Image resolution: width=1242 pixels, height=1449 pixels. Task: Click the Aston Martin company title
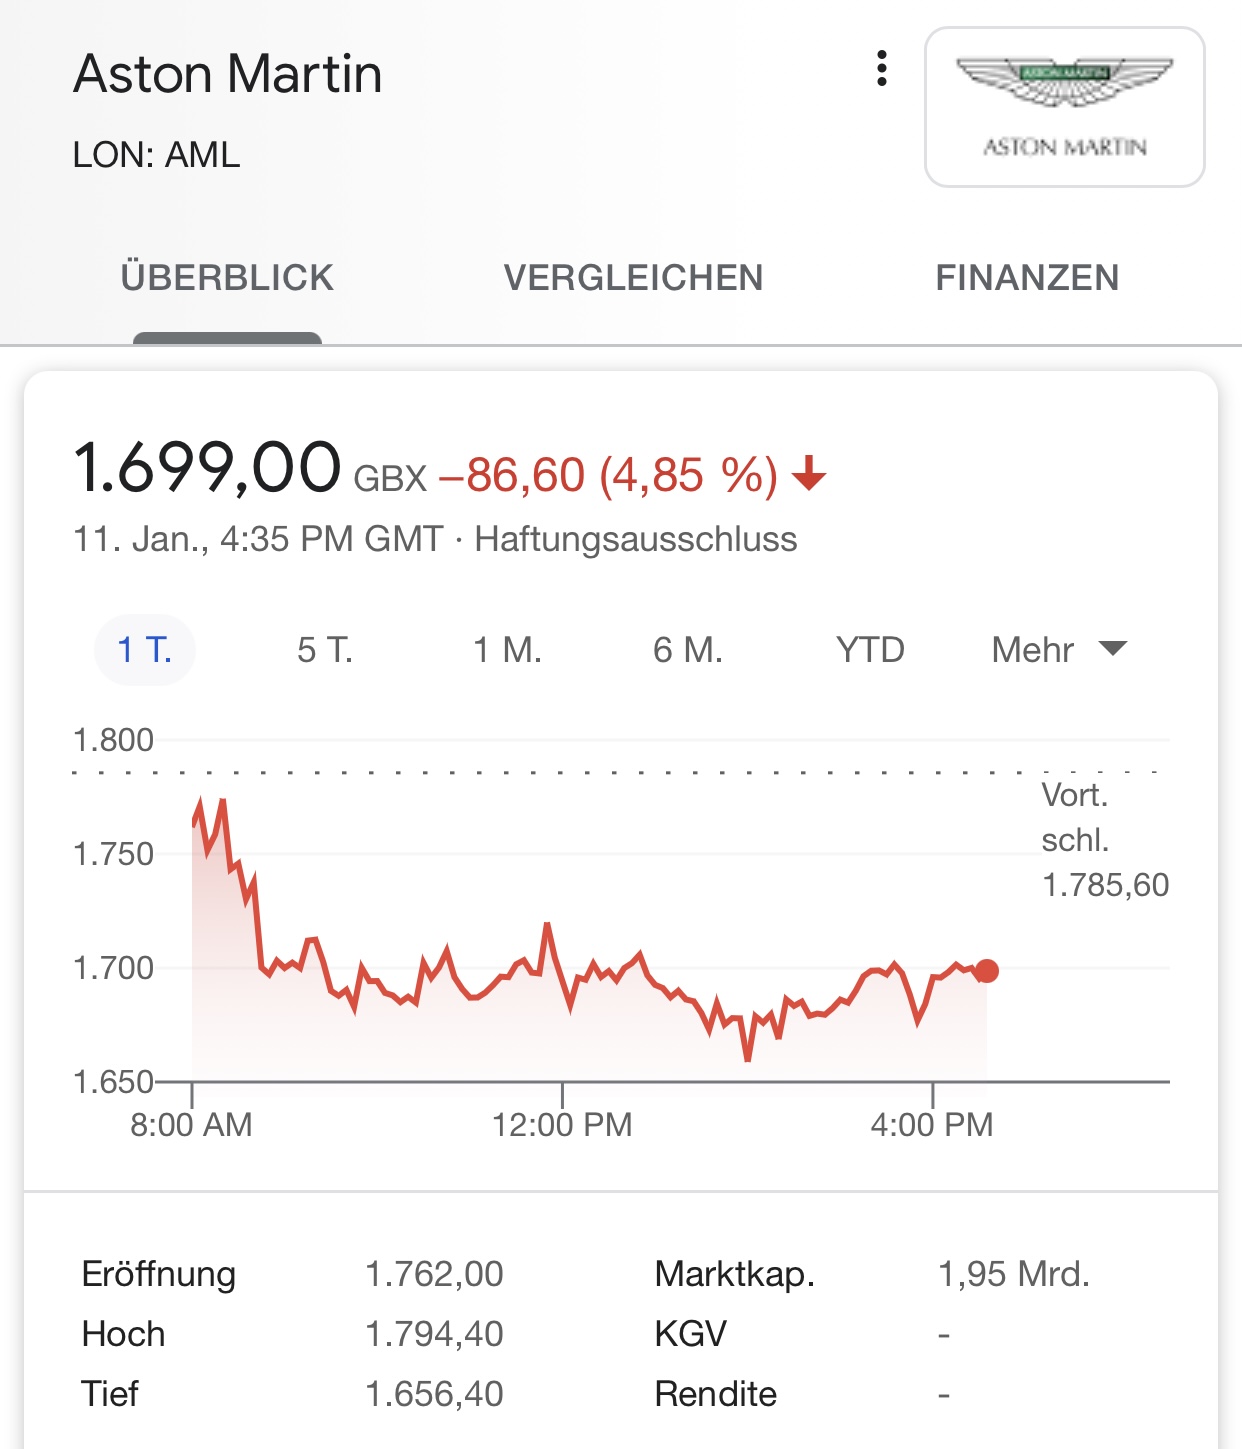click(x=228, y=74)
